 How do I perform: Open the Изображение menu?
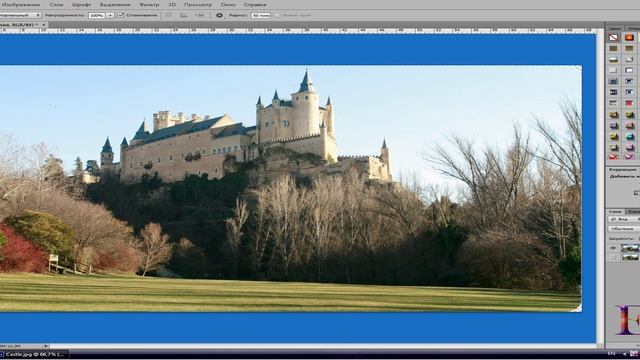[20, 4]
